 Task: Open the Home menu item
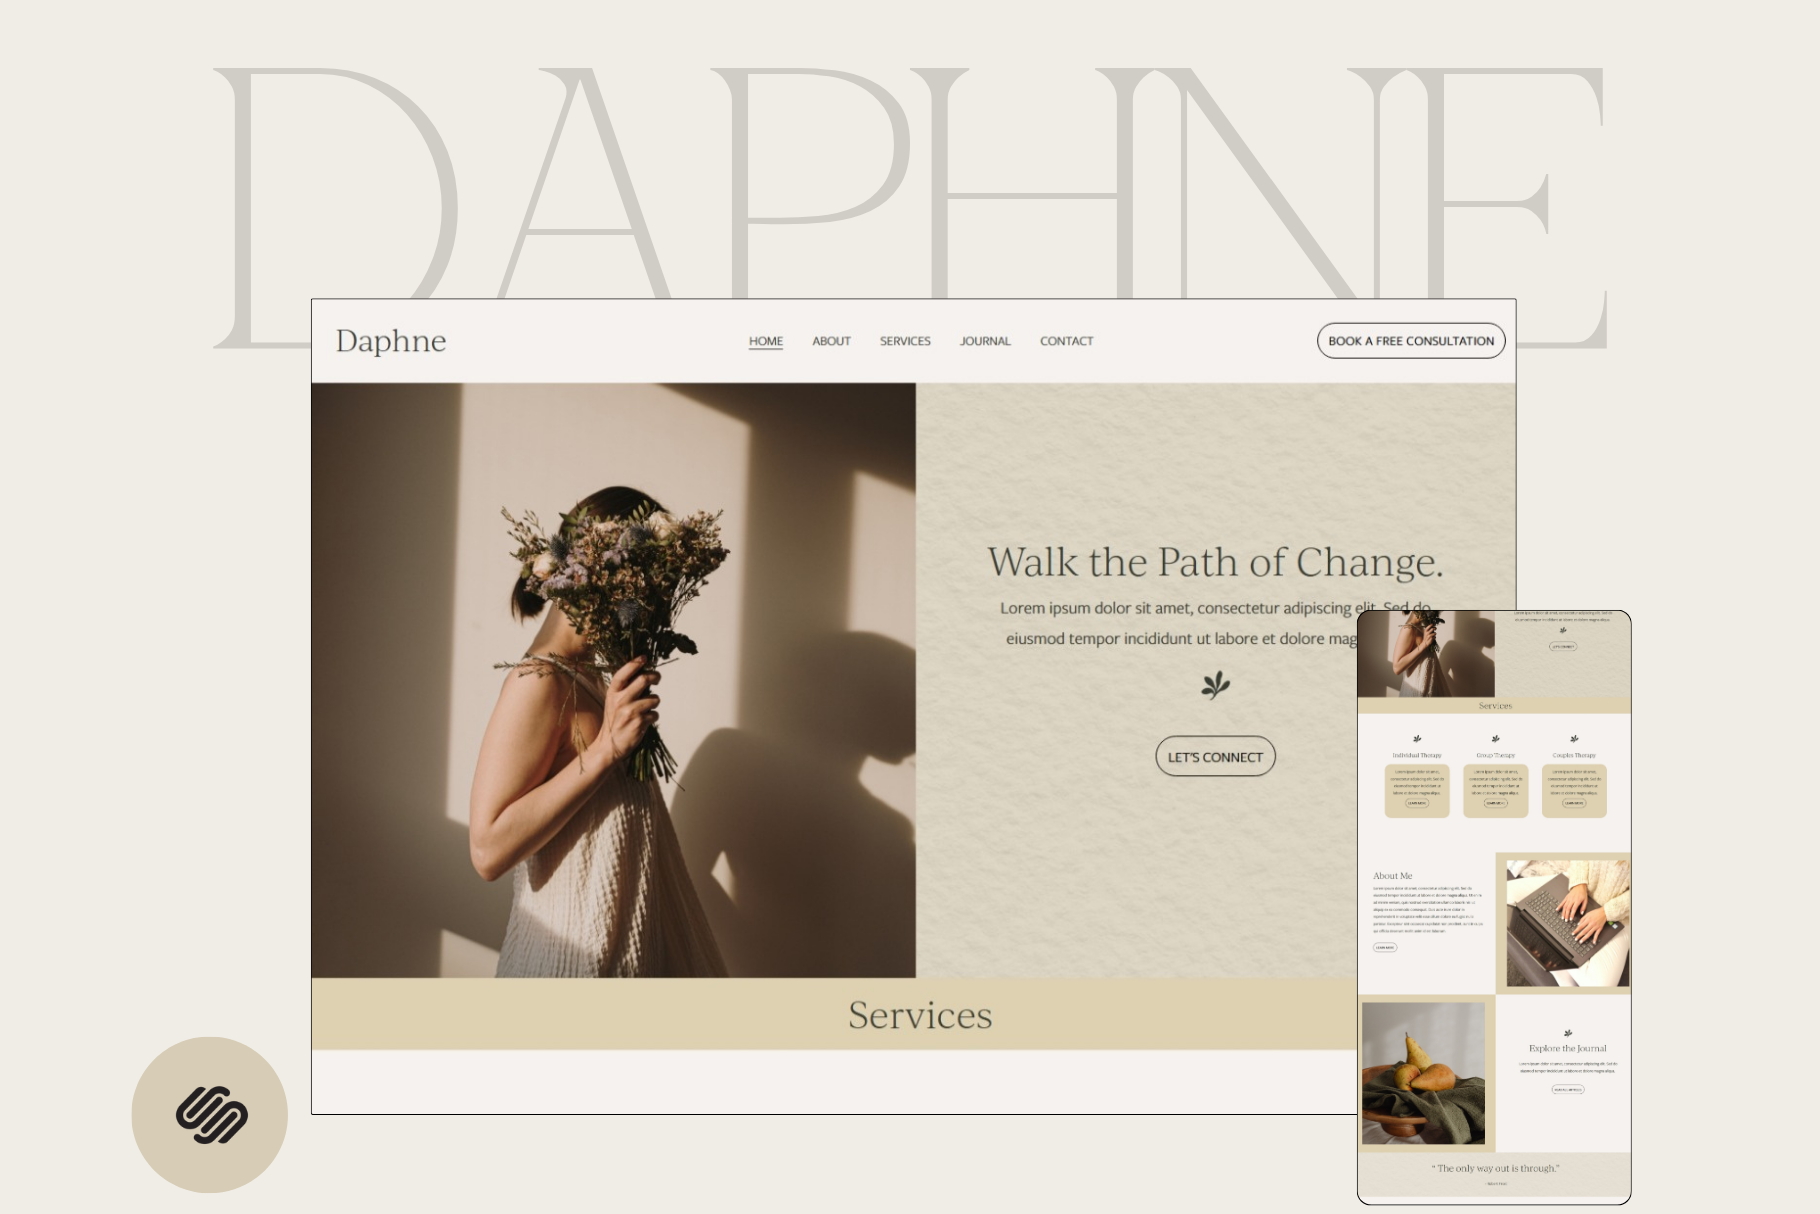click(765, 341)
